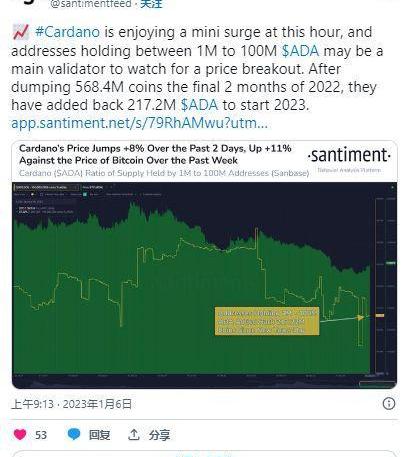Click the chart title about Cardano's price jump

click(155, 154)
